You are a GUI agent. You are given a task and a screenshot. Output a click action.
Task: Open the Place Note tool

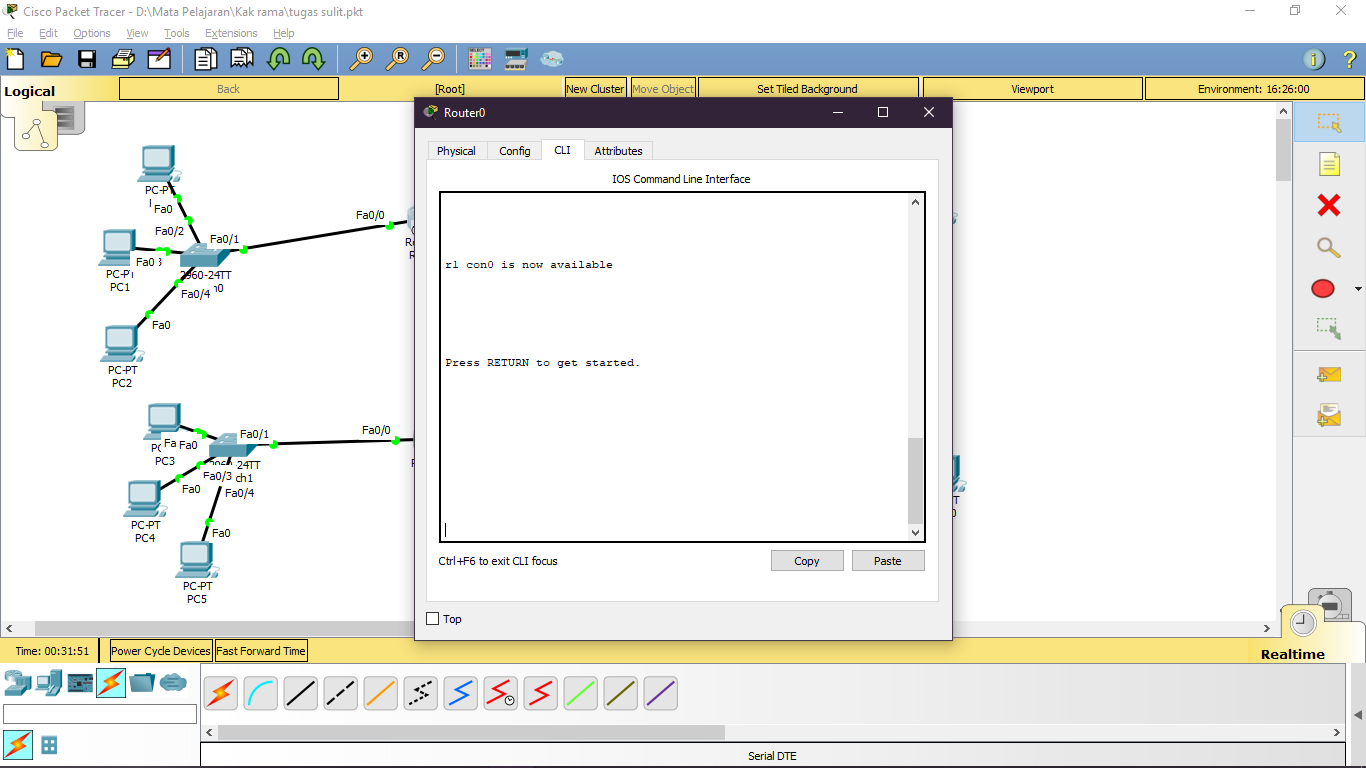coord(1328,165)
